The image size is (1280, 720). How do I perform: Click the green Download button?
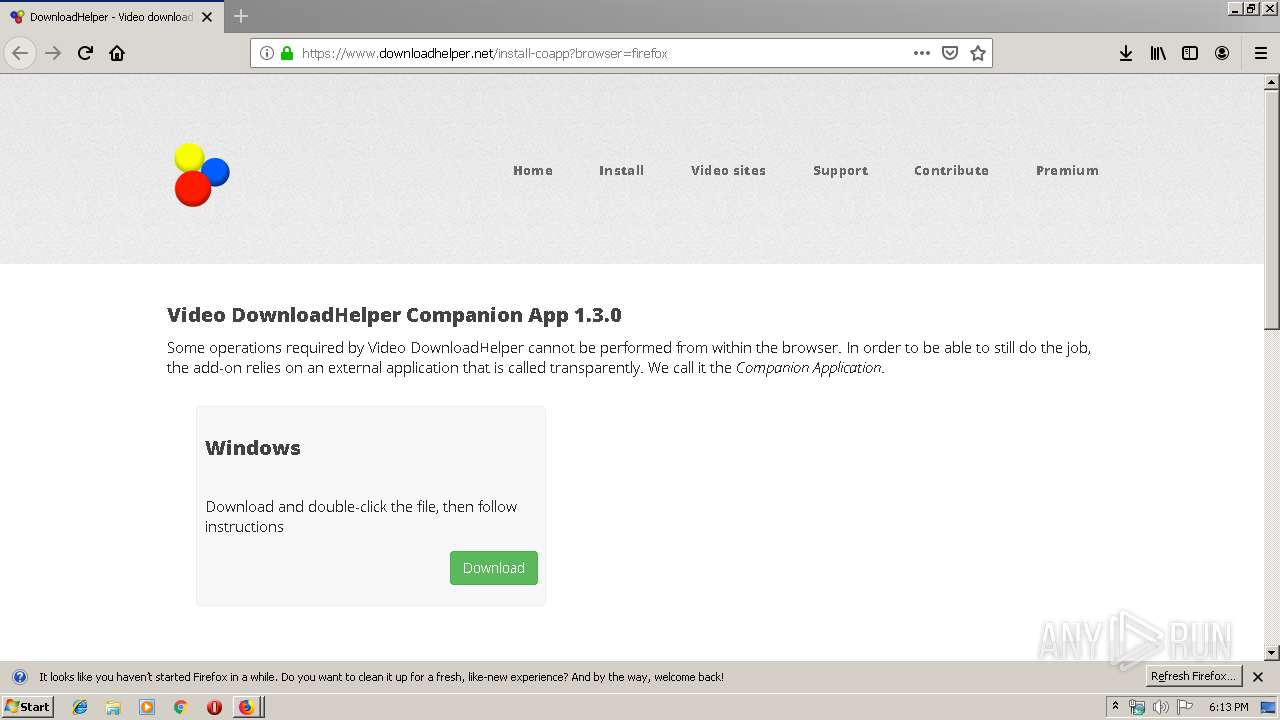(494, 568)
